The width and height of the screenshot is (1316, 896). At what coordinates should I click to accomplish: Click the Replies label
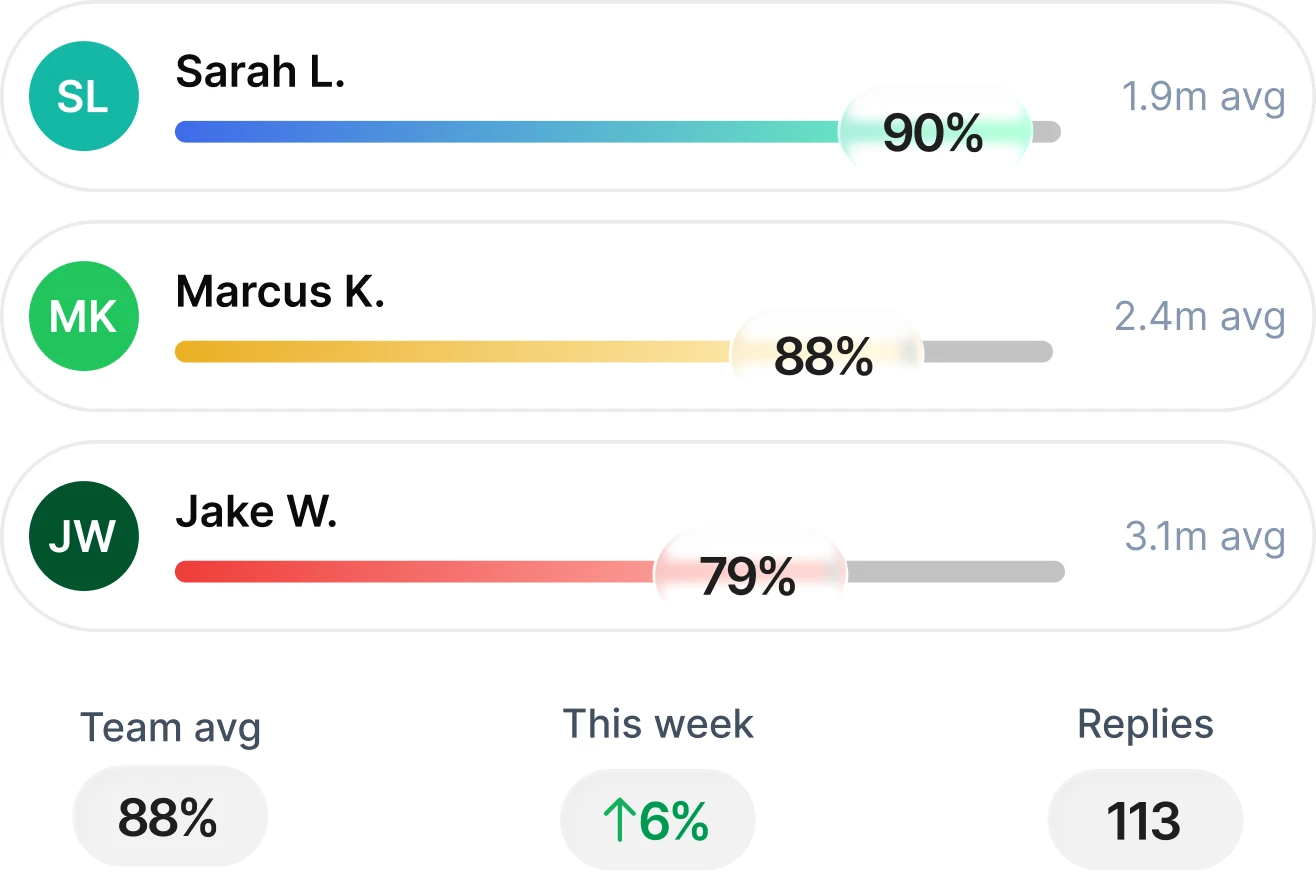point(1146,724)
